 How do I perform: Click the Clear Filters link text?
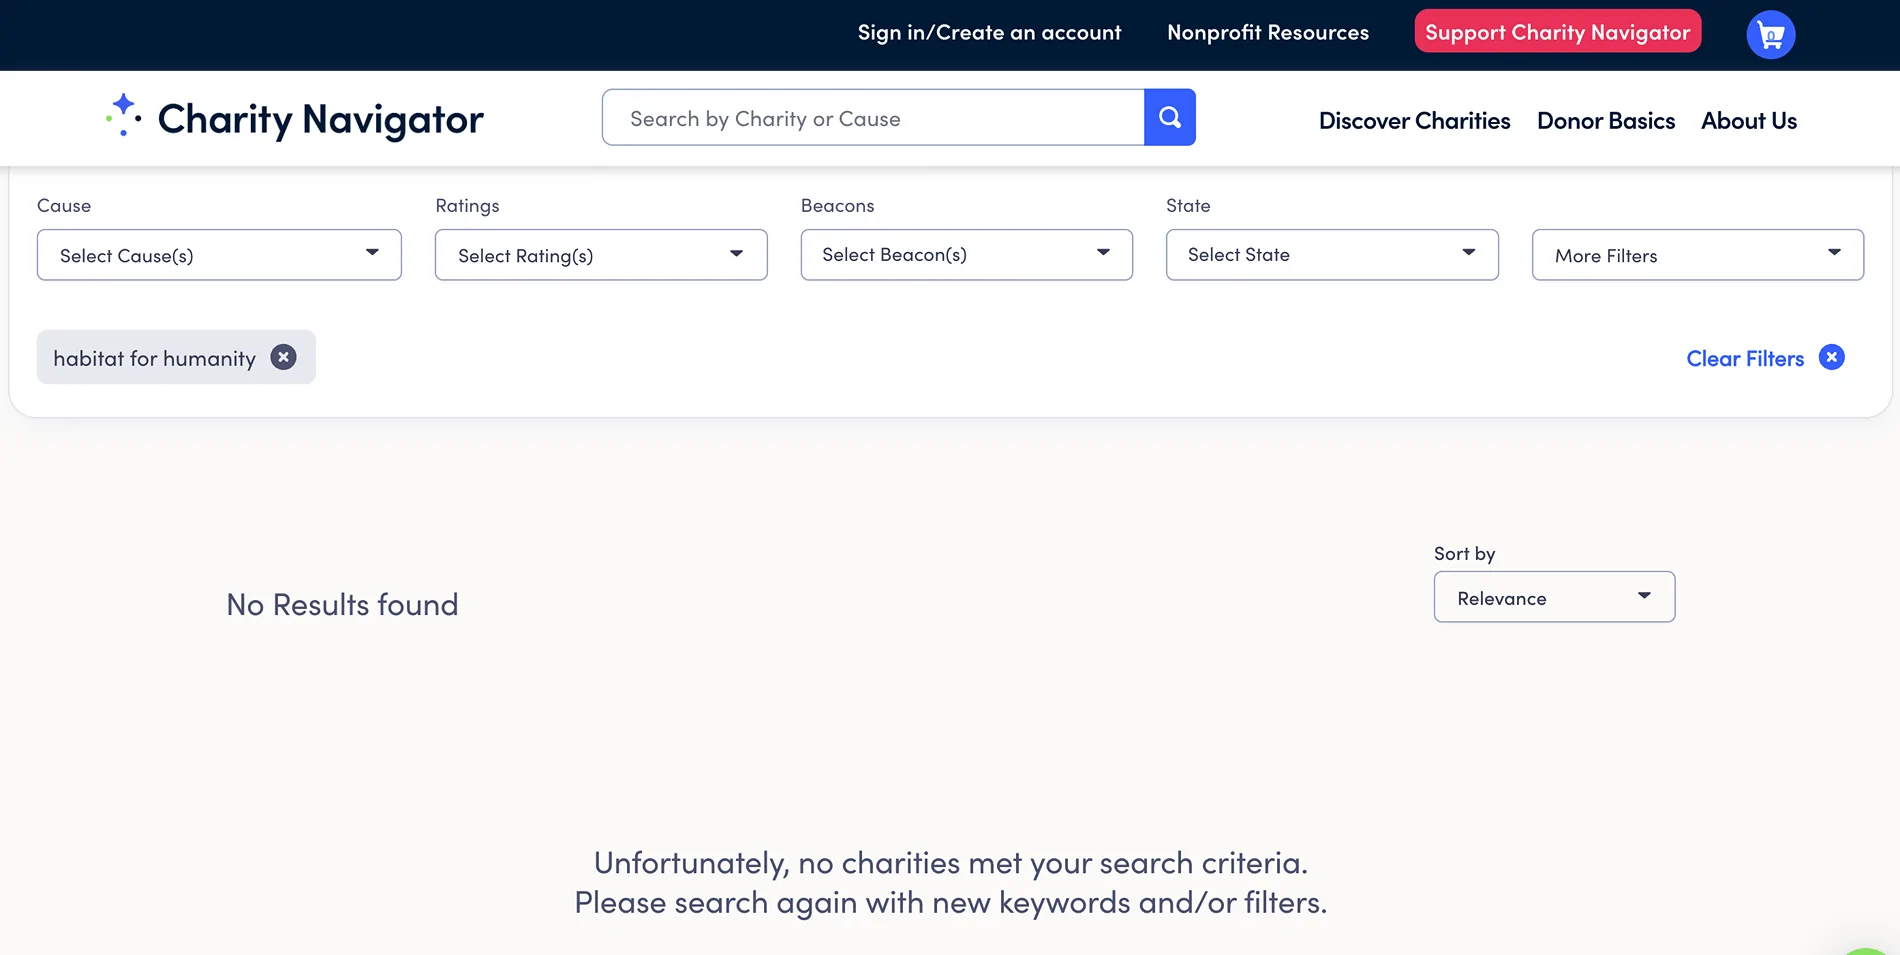point(1745,358)
